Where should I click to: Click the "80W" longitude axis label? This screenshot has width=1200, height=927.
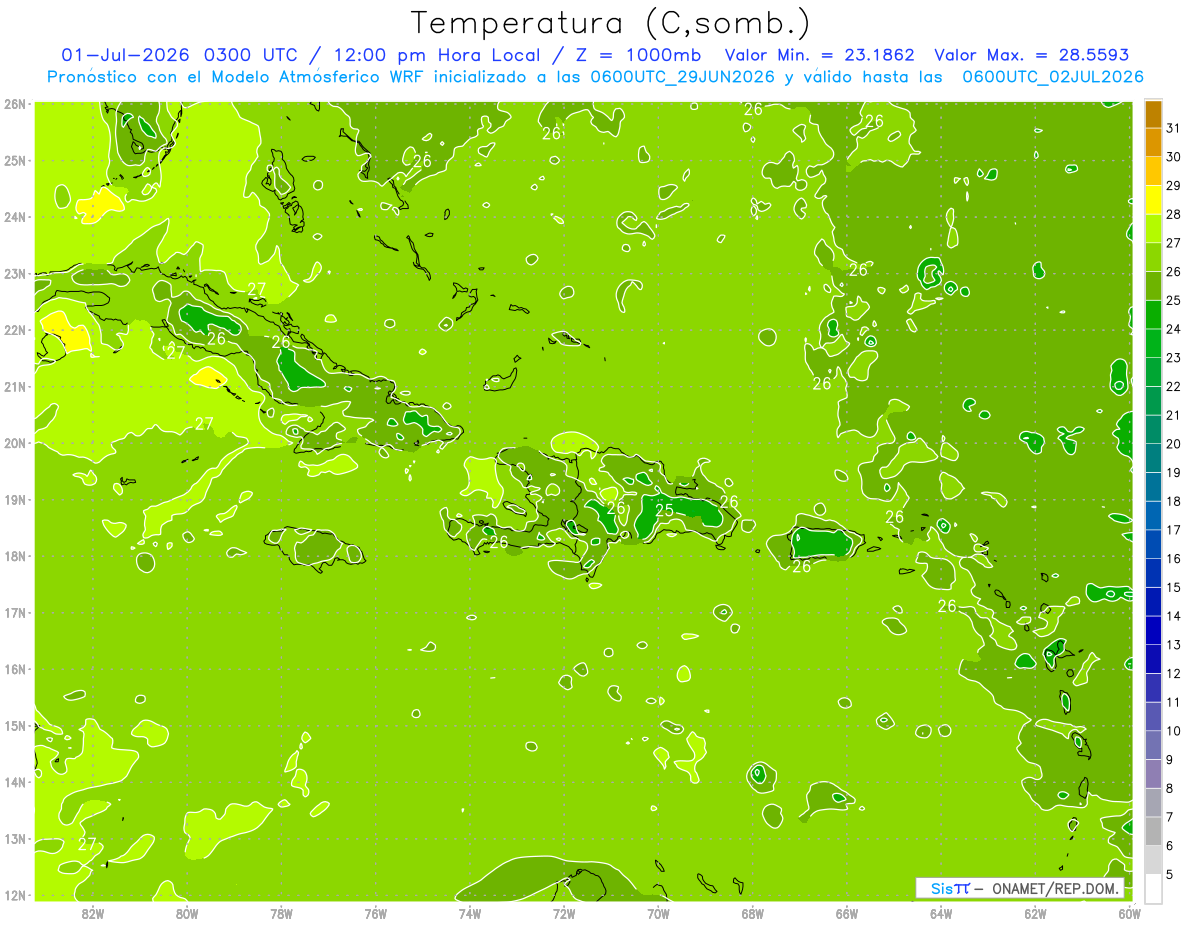[x=186, y=912]
